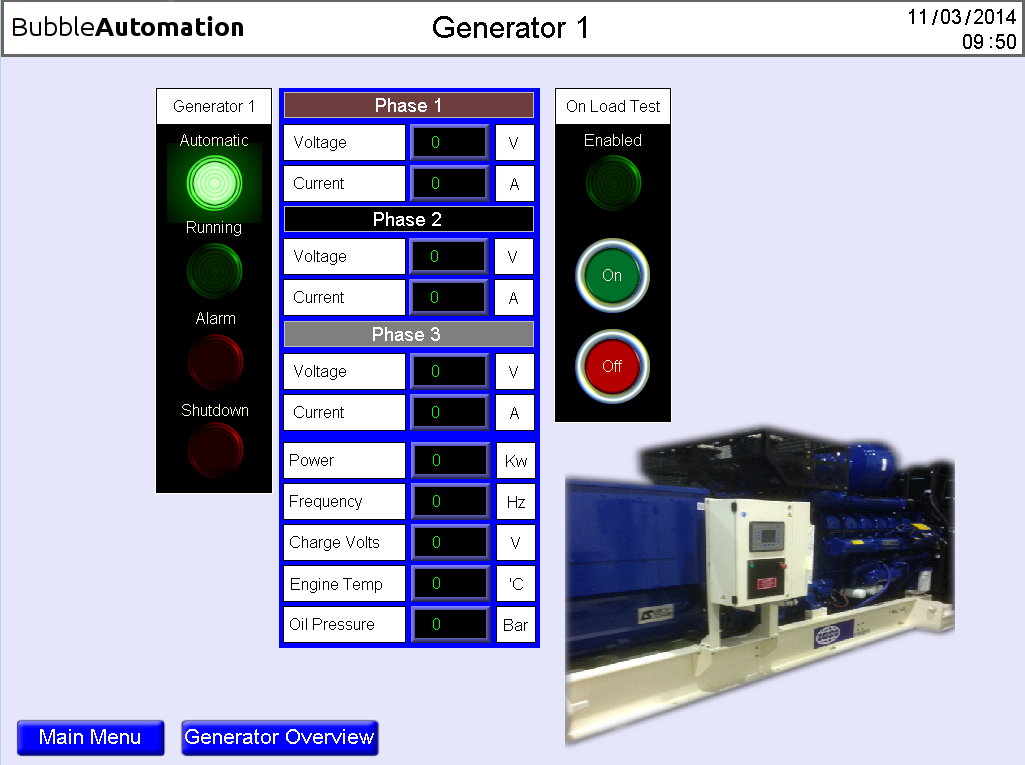Click the Phase 3 Voltage value field

(449, 371)
